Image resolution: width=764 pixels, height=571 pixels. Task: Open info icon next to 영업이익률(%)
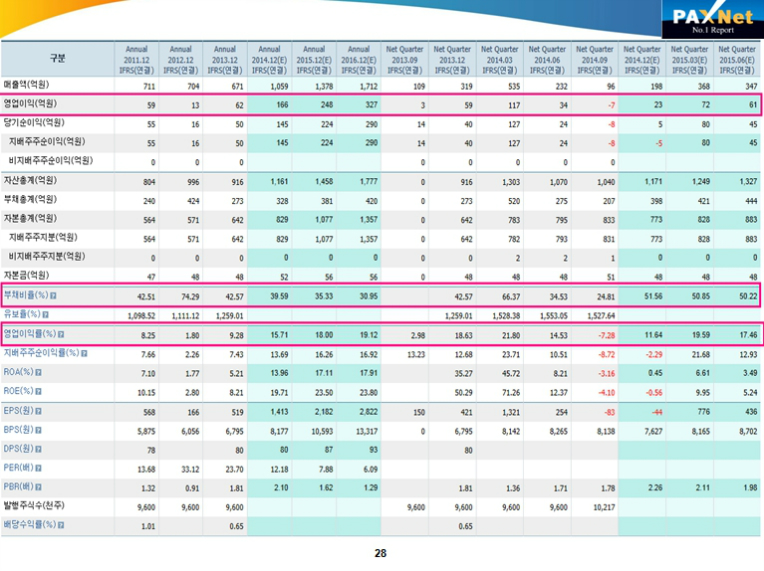[59, 333]
